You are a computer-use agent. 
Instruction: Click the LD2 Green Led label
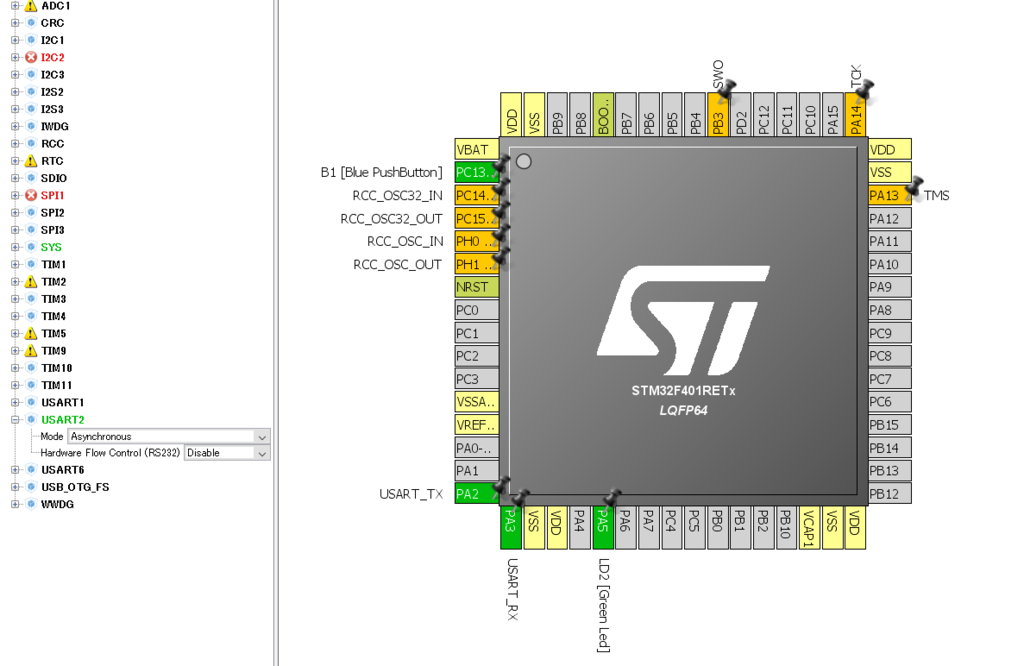(603, 605)
